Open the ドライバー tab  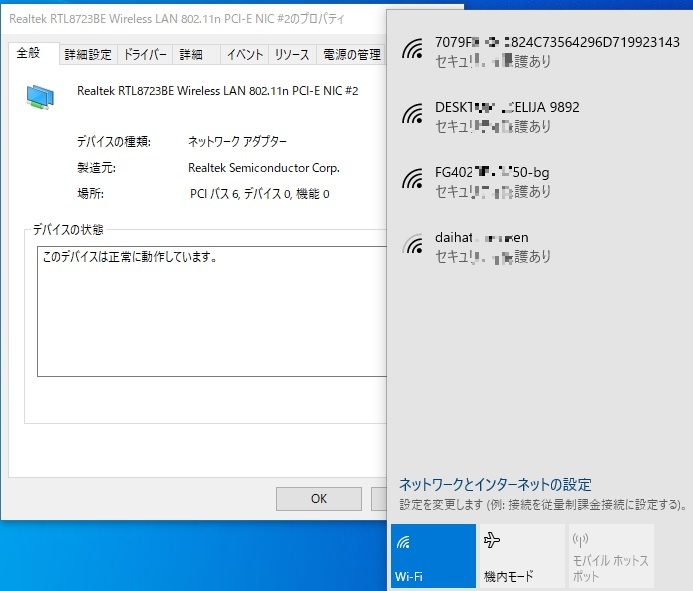[145, 55]
